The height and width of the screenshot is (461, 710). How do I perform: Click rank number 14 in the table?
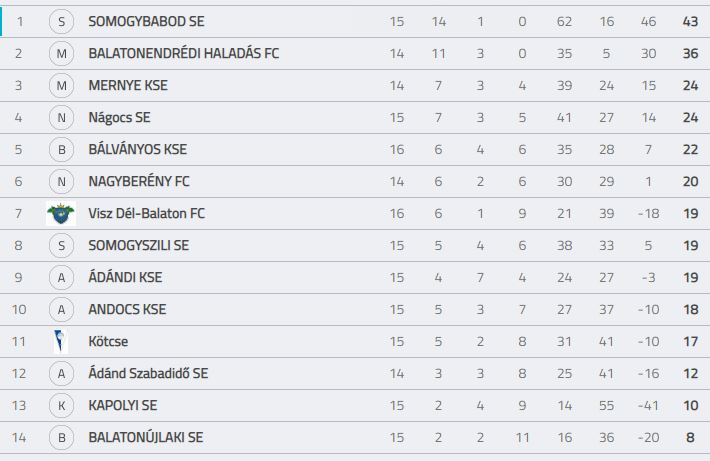click(19, 437)
